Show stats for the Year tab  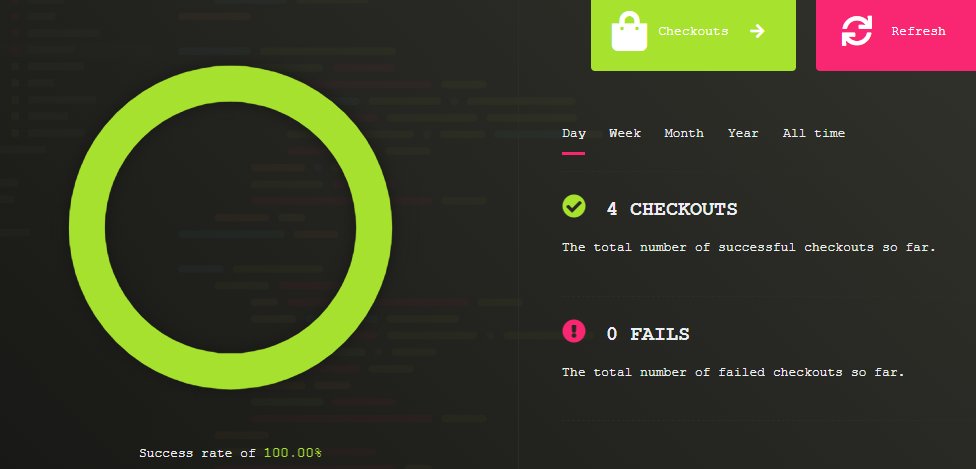click(x=743, y=133)
